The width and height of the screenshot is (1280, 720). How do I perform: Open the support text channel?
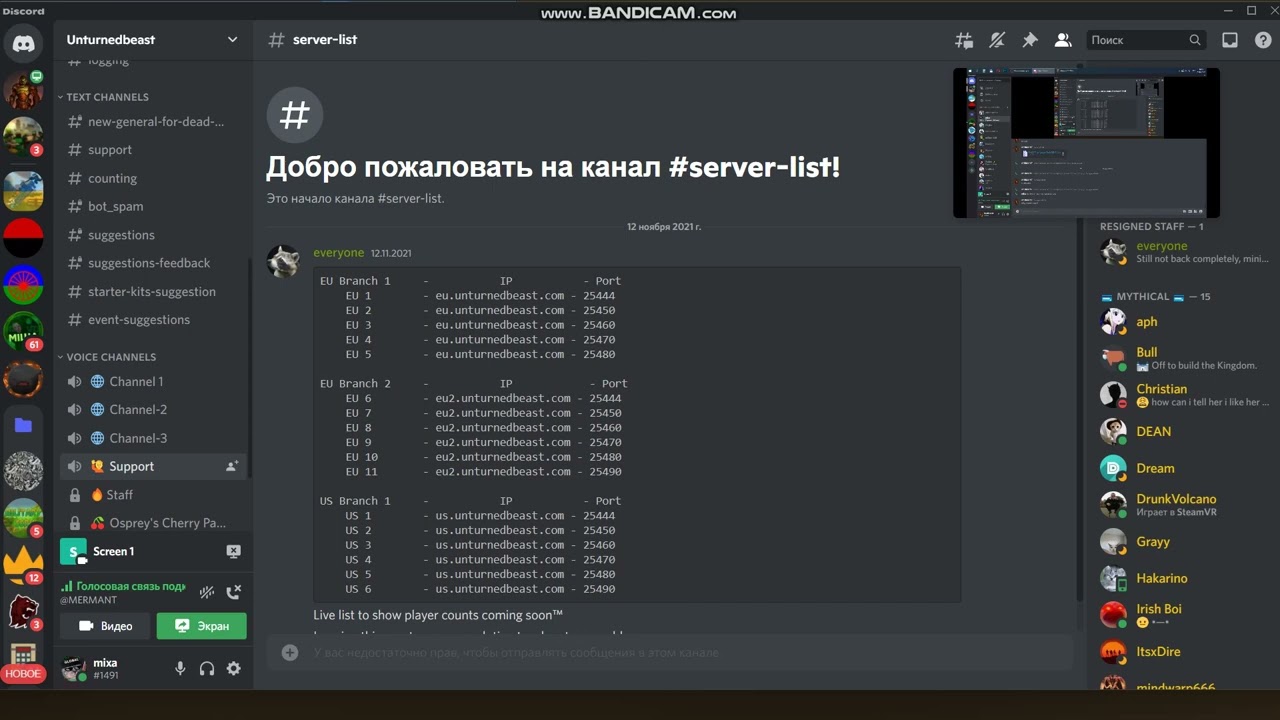click(x=153, y=150)
